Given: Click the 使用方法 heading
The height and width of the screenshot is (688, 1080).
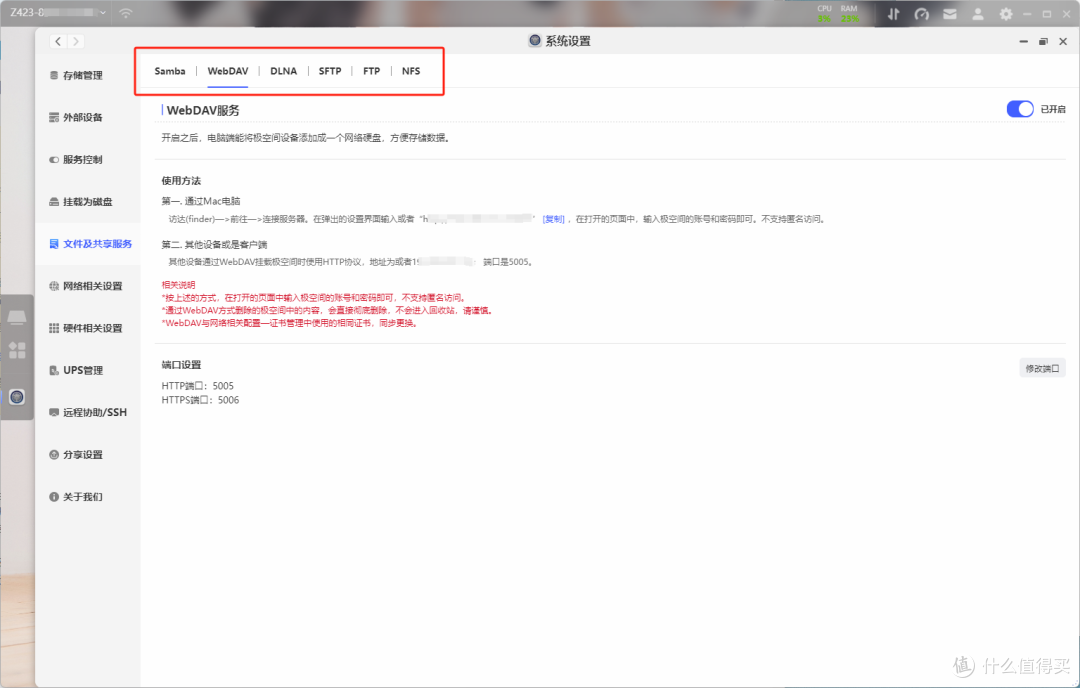Looking at the screenshot, I should (181, 180).
